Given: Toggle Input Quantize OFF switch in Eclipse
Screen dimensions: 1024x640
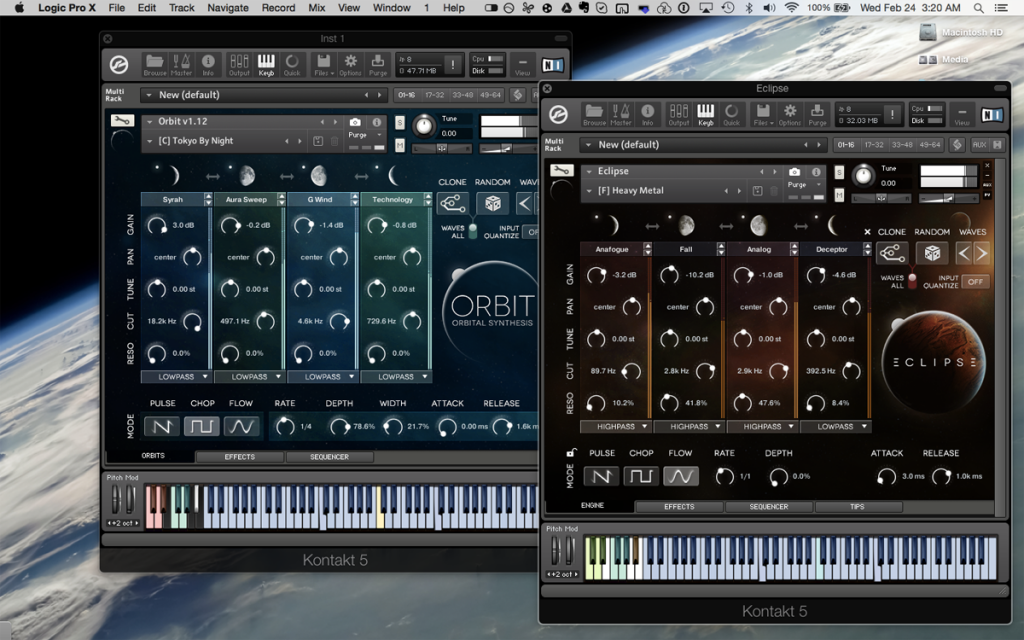Looking at the screenshot, I should coord(976,282).
